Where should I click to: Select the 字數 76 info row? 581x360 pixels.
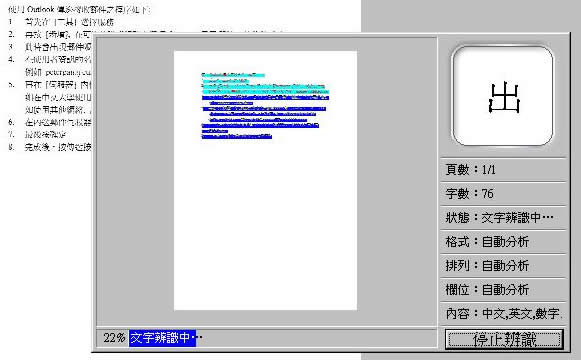[503, 194]
